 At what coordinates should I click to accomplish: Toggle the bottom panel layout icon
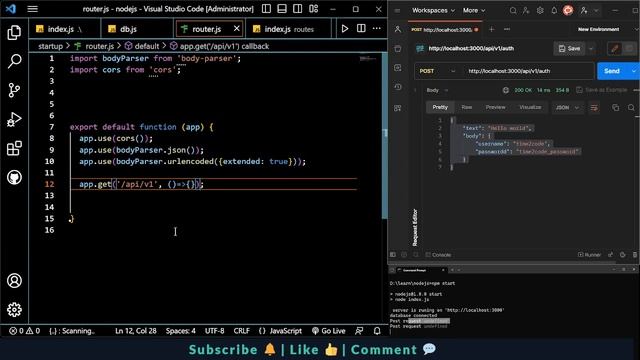click(282, 9)
